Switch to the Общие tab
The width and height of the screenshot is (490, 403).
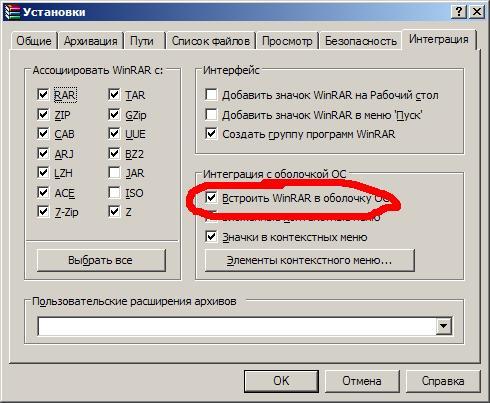coord(34,41)
